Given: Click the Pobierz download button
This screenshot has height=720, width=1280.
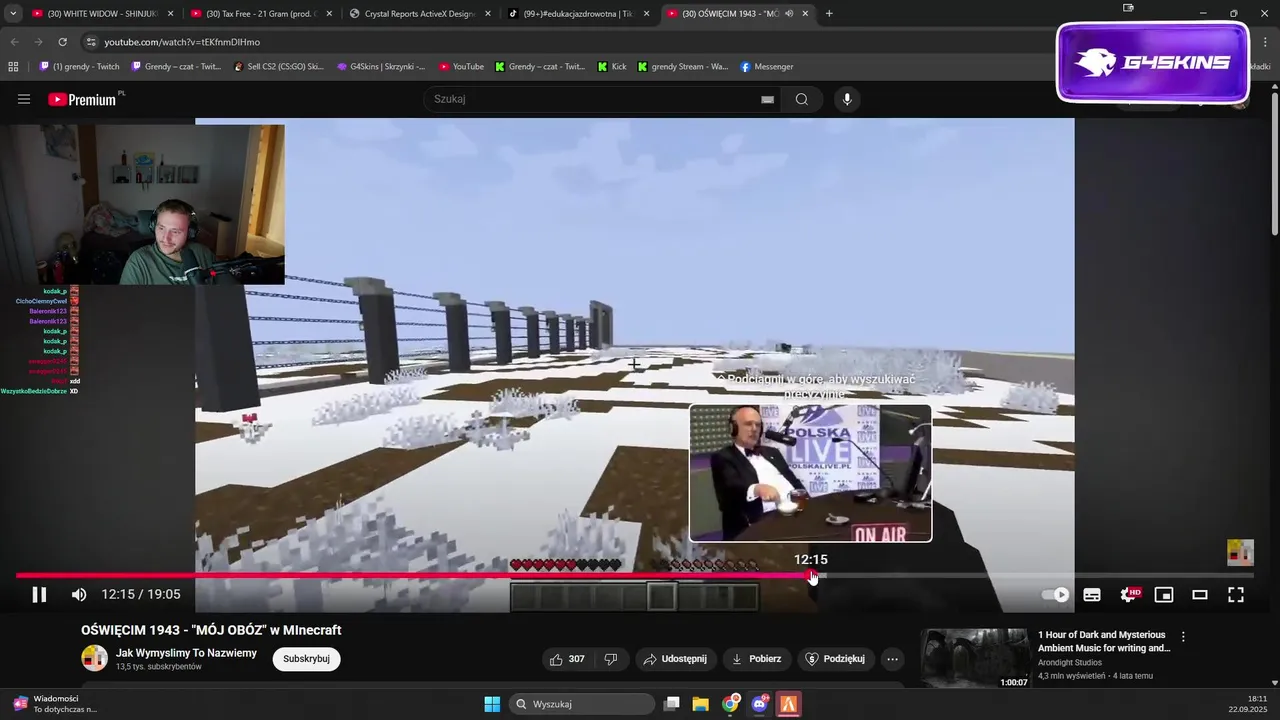Looking at the screenshot, I should 757,659.
